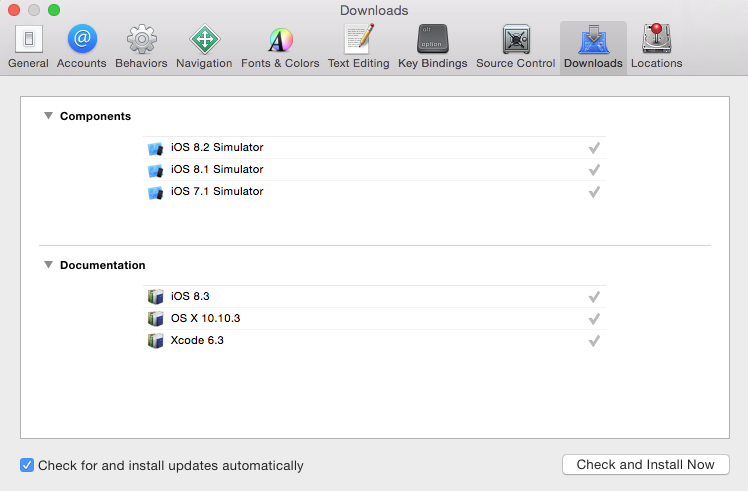Click the iOS 8.1 Simulator component icon

156,170
